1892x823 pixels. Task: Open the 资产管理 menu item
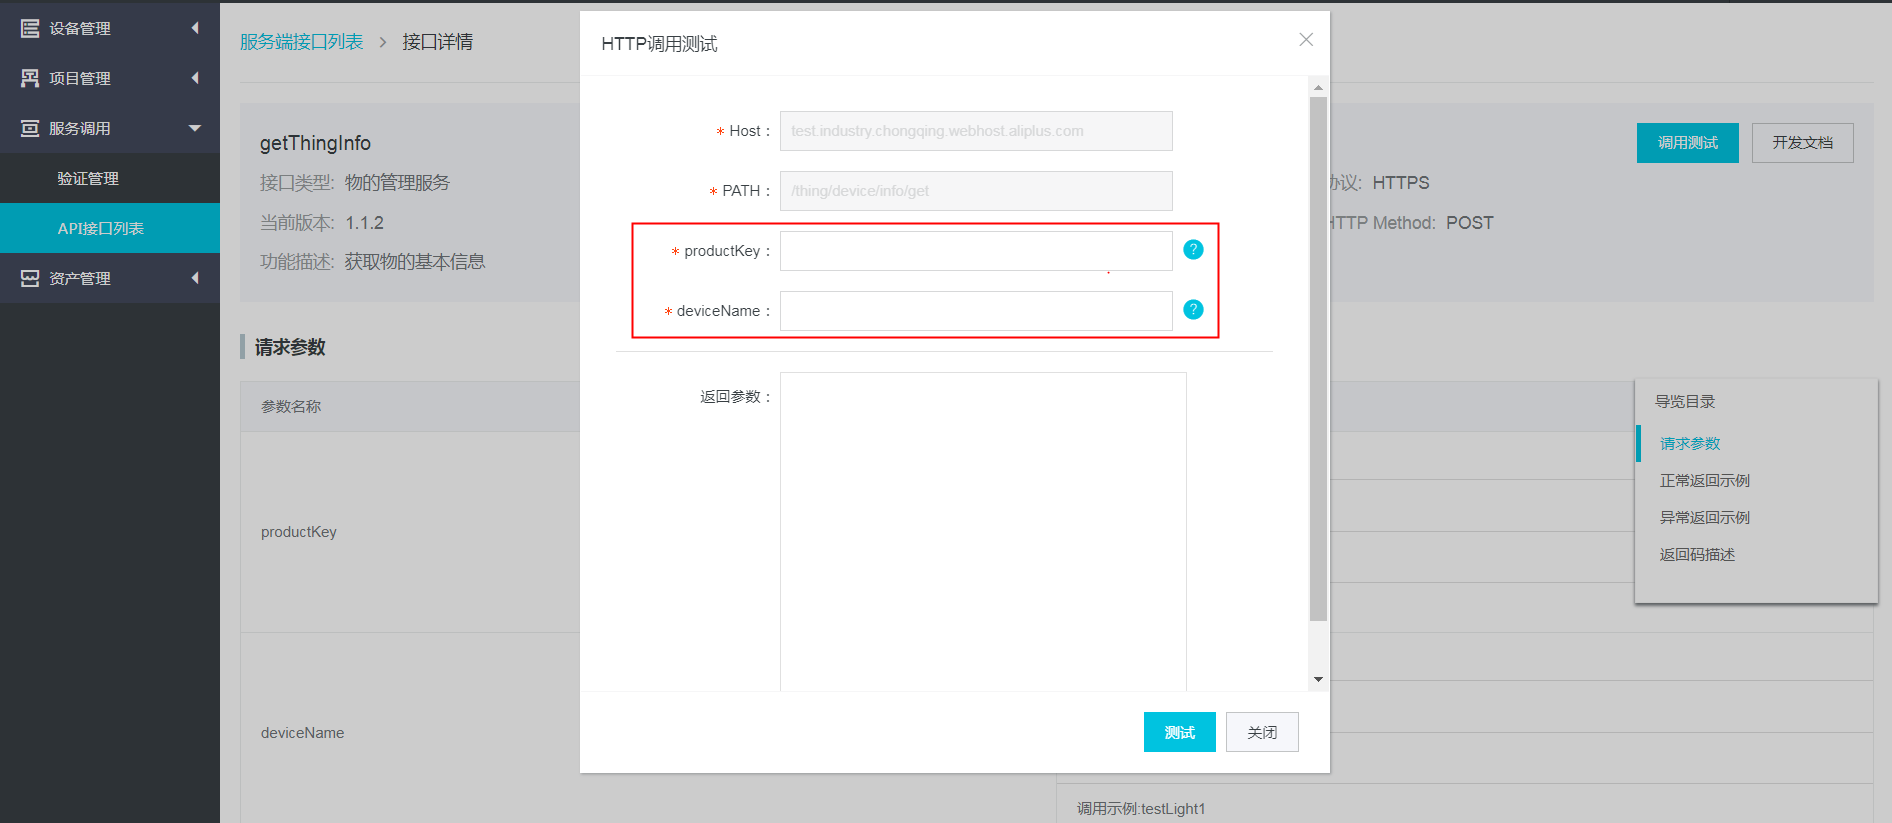coord(110,278)
